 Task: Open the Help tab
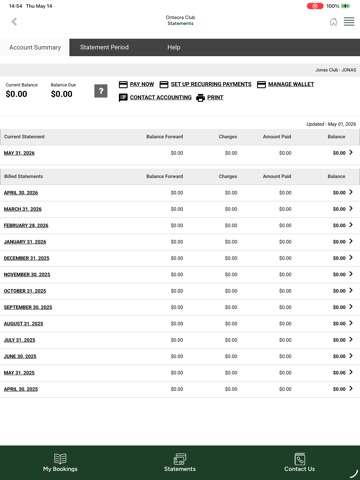pos(174,47)
